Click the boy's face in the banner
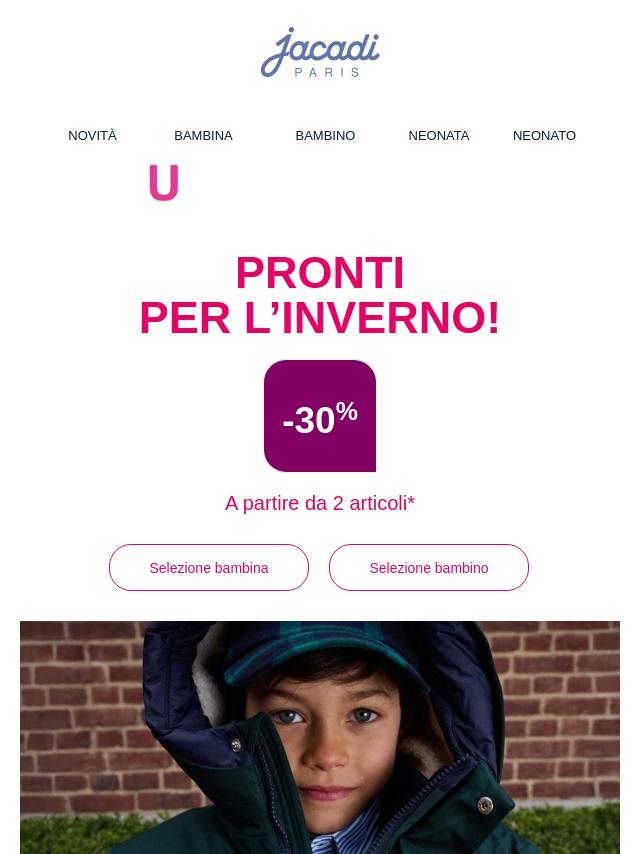Viewport: 640px width, 854px height. [326, 746]
